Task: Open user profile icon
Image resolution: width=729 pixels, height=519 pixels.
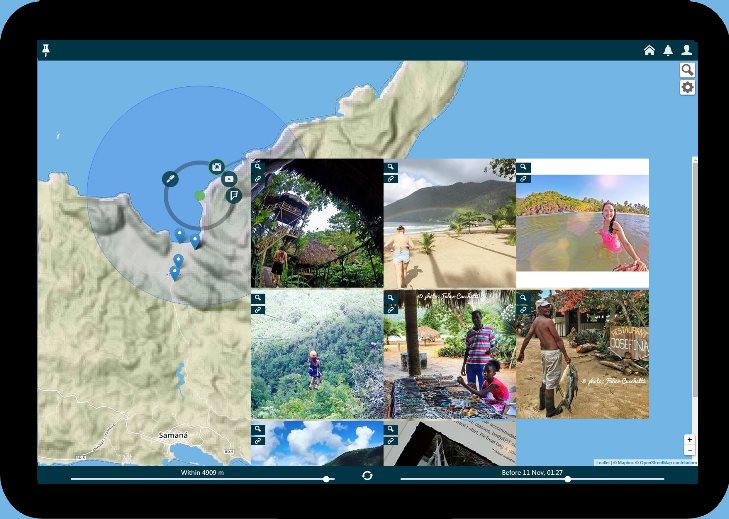Action: (x=686, y=50)
